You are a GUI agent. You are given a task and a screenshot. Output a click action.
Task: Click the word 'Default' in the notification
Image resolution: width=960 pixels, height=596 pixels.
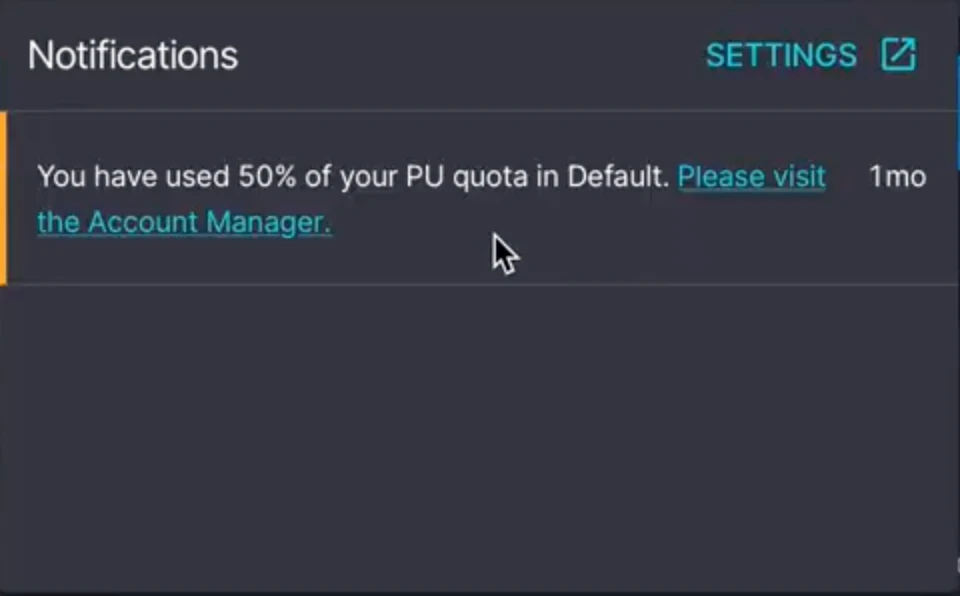pyautogui.click(x=616, y=177)
